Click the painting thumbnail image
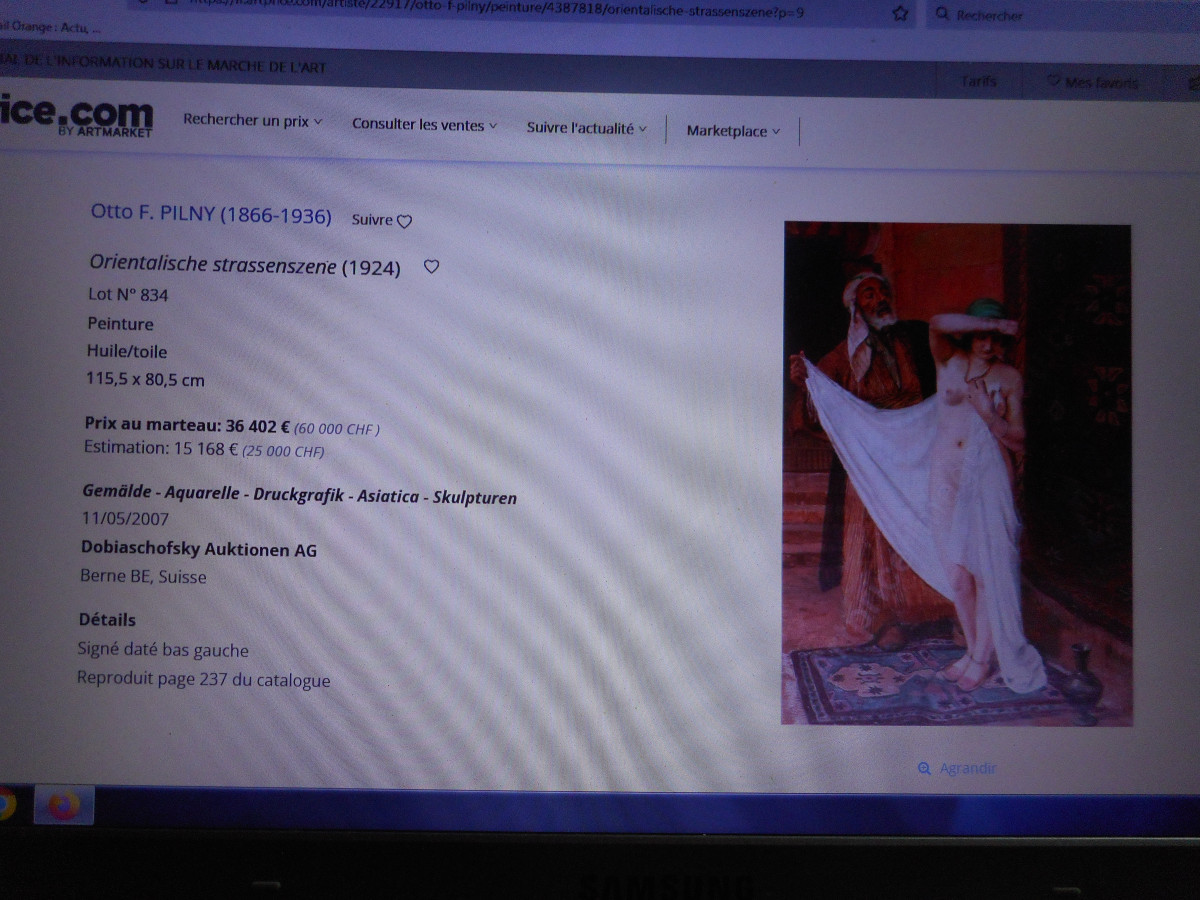The width and height of the screenshot is (1200, 900). point(957,474)
